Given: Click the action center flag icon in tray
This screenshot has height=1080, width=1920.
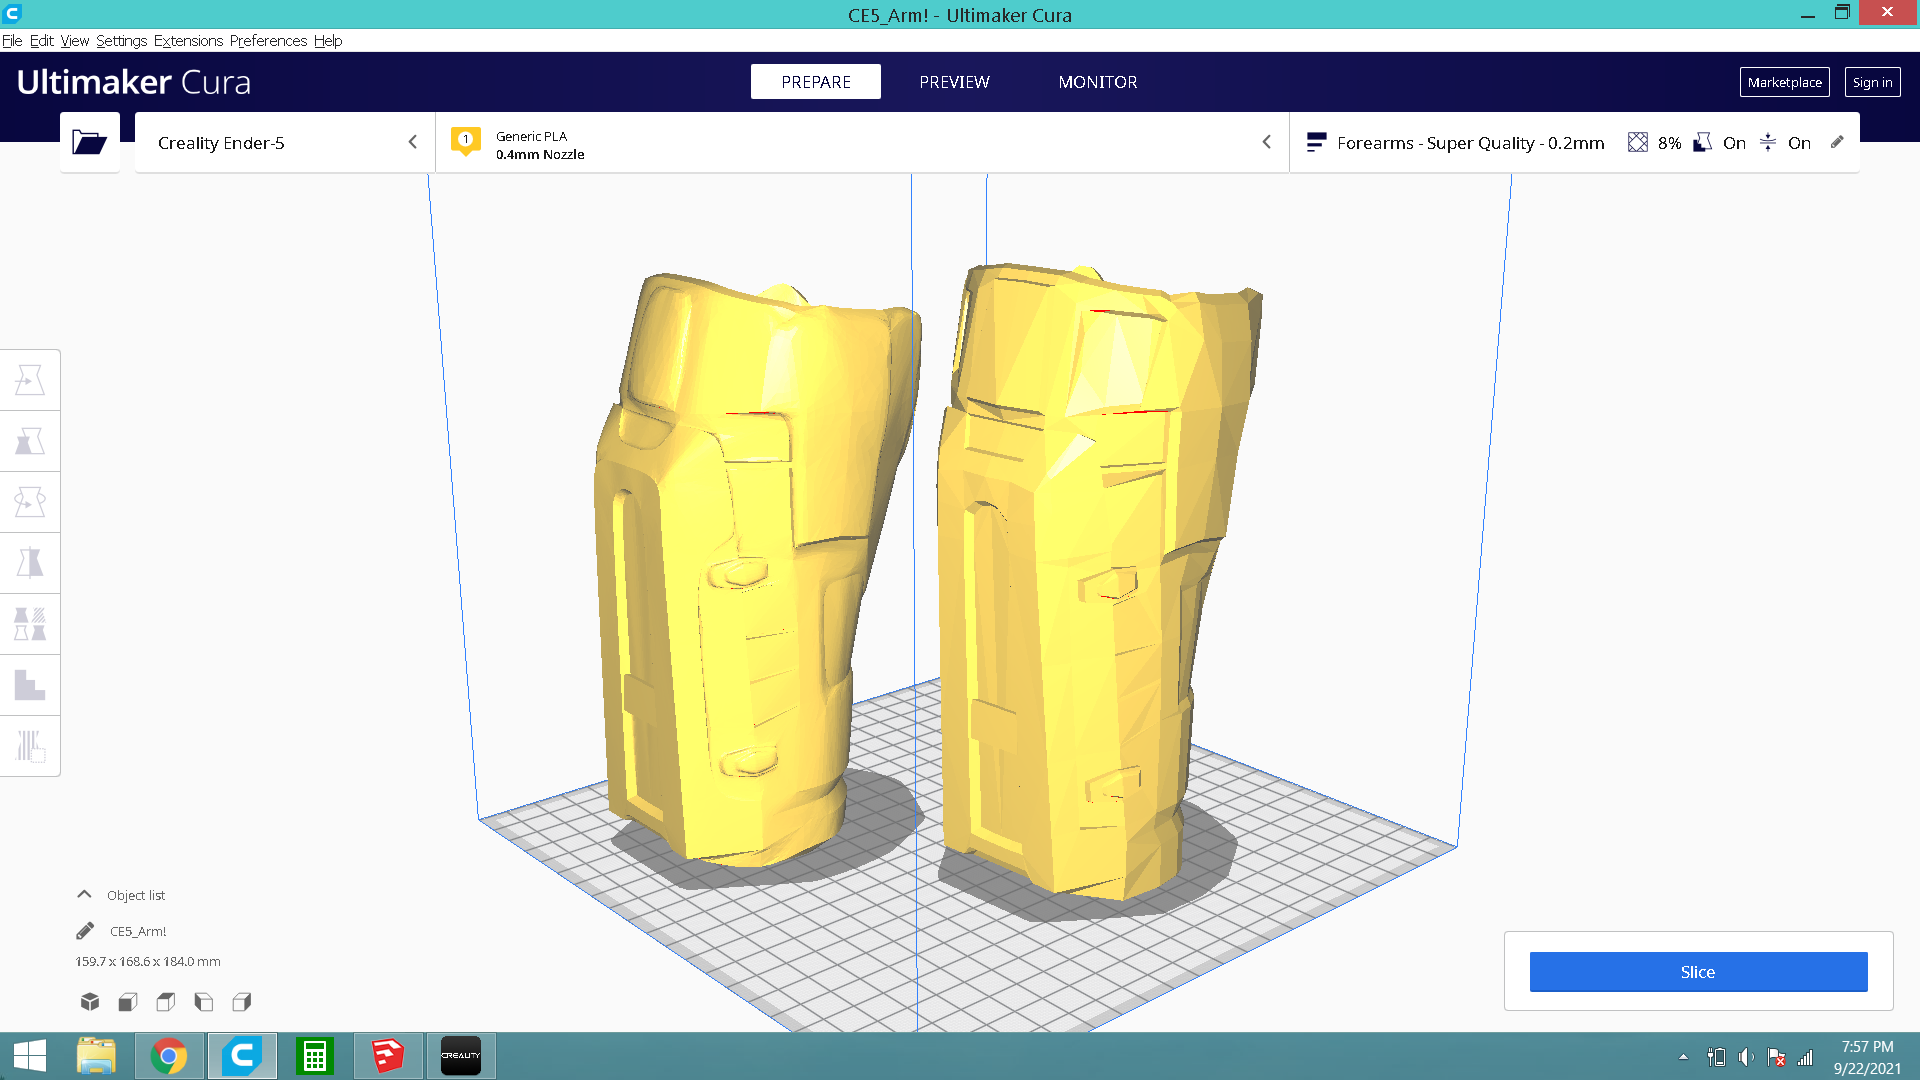Looking at the screenshot, I should (1776, 1057).
